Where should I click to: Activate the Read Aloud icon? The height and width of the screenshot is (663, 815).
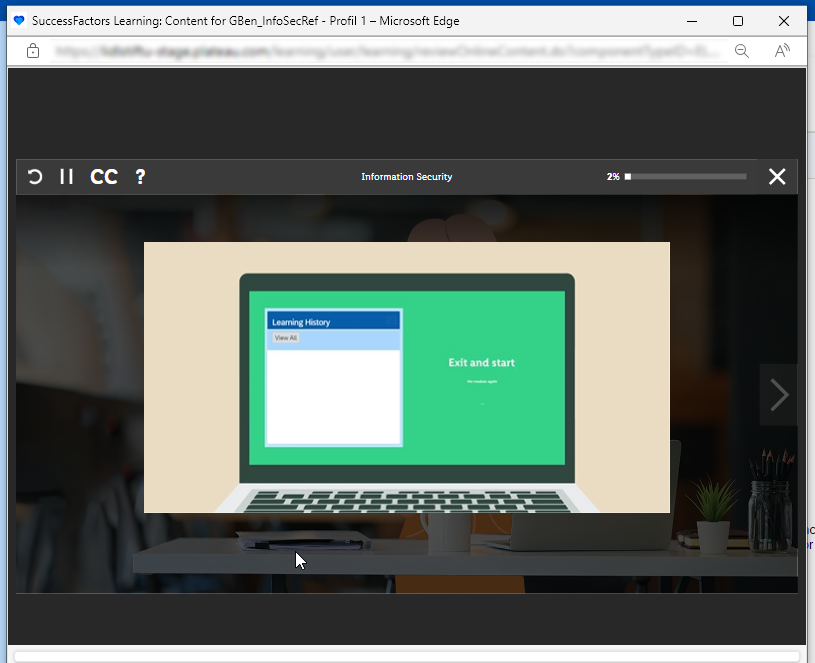click(782, 51)
